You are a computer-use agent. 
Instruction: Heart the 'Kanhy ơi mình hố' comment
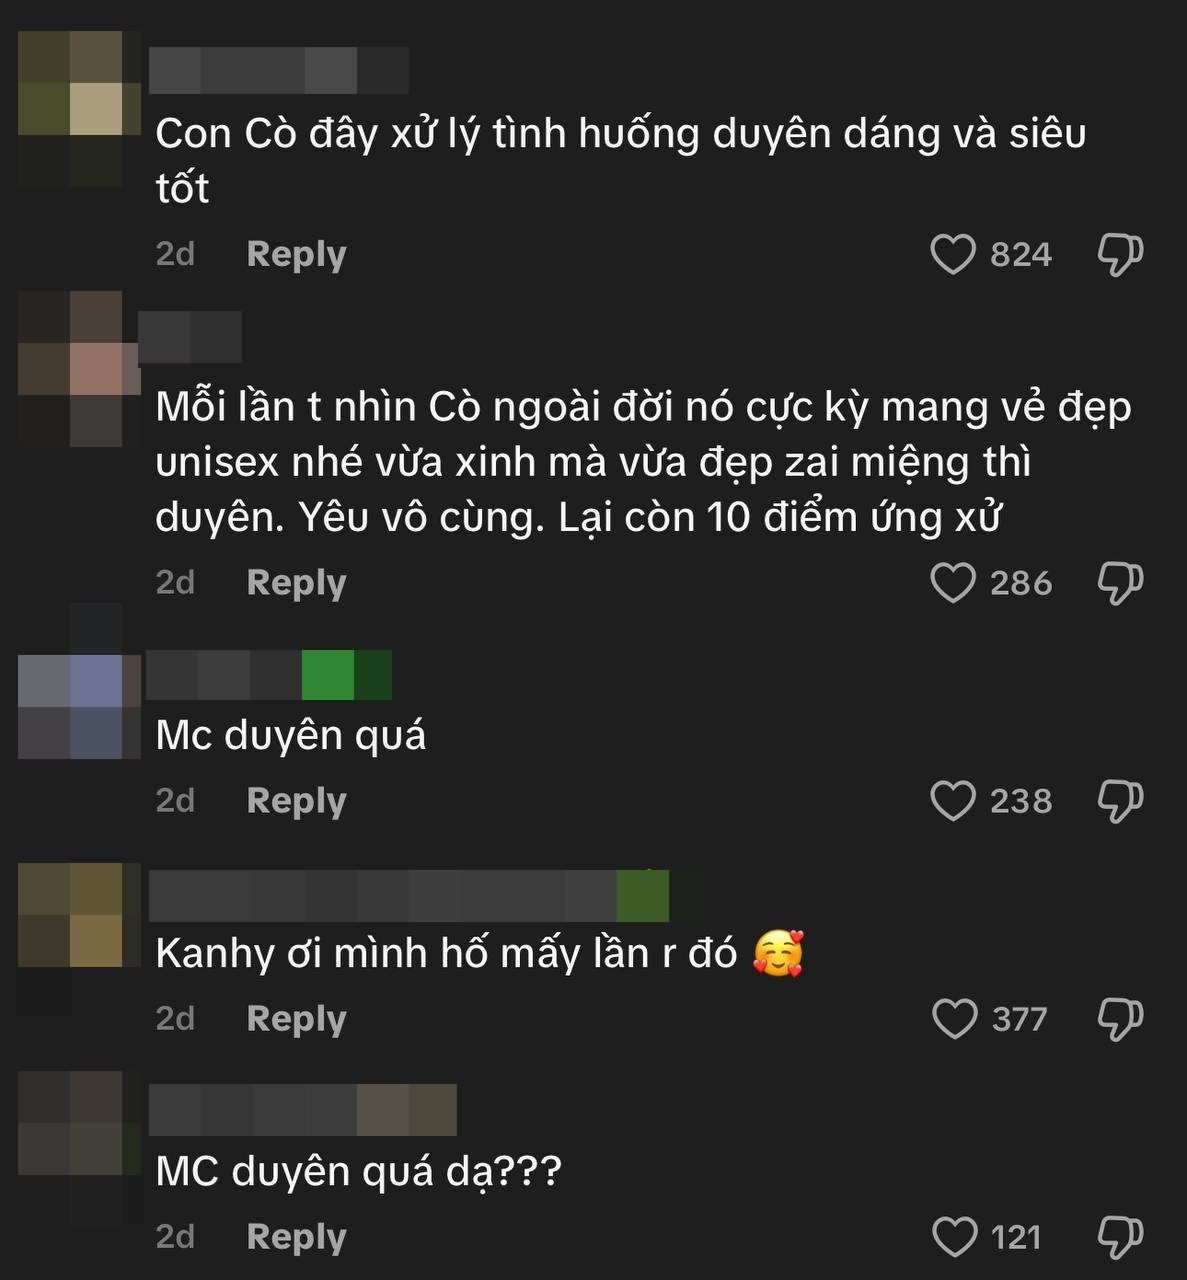coord(954,1018)
